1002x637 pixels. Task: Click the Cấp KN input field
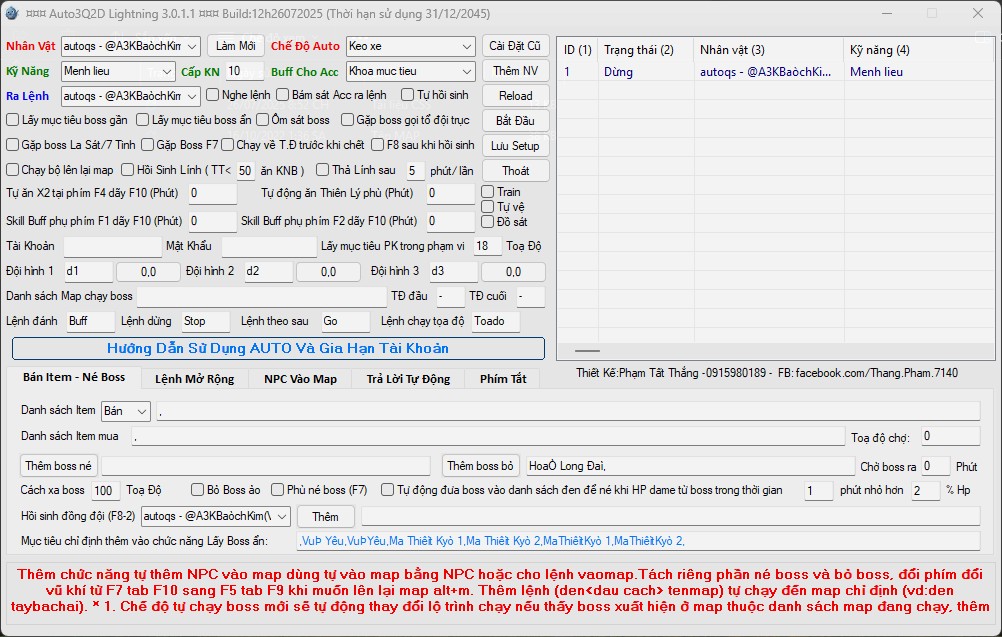pyautogui.click(x=244, y=71)
